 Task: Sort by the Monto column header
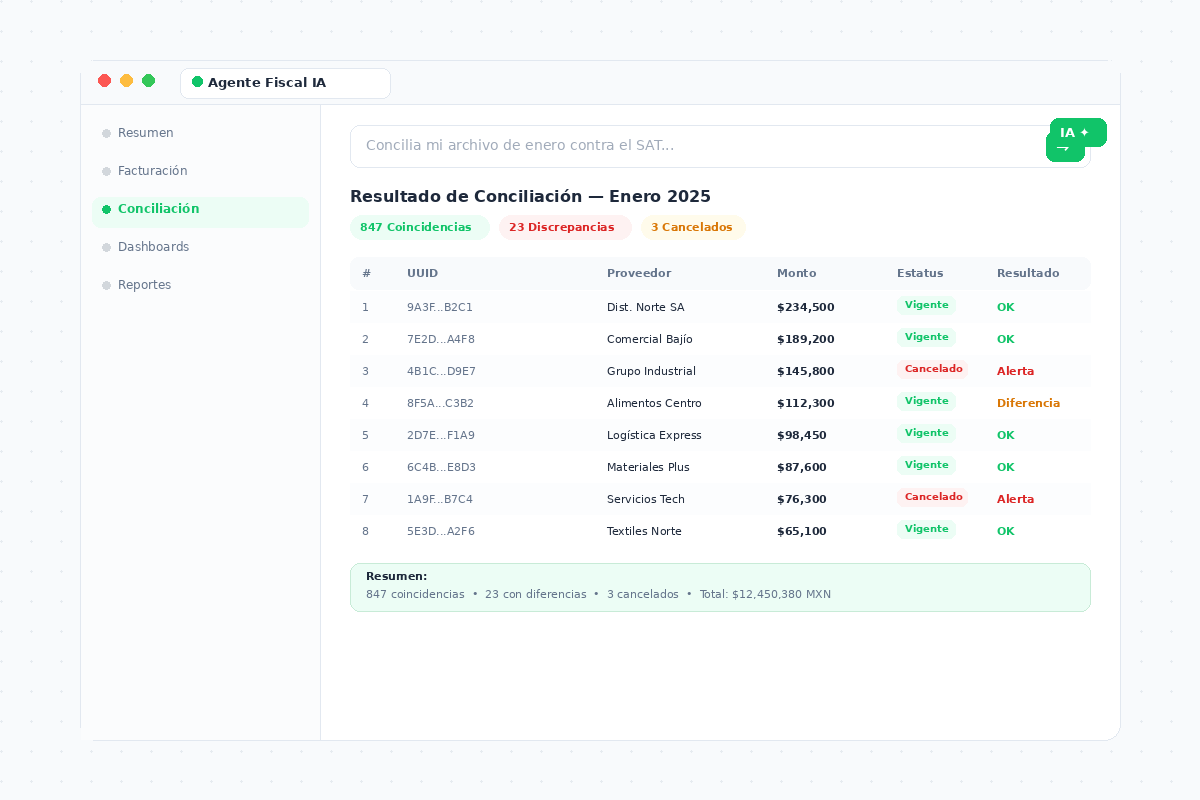coord(797,273)
